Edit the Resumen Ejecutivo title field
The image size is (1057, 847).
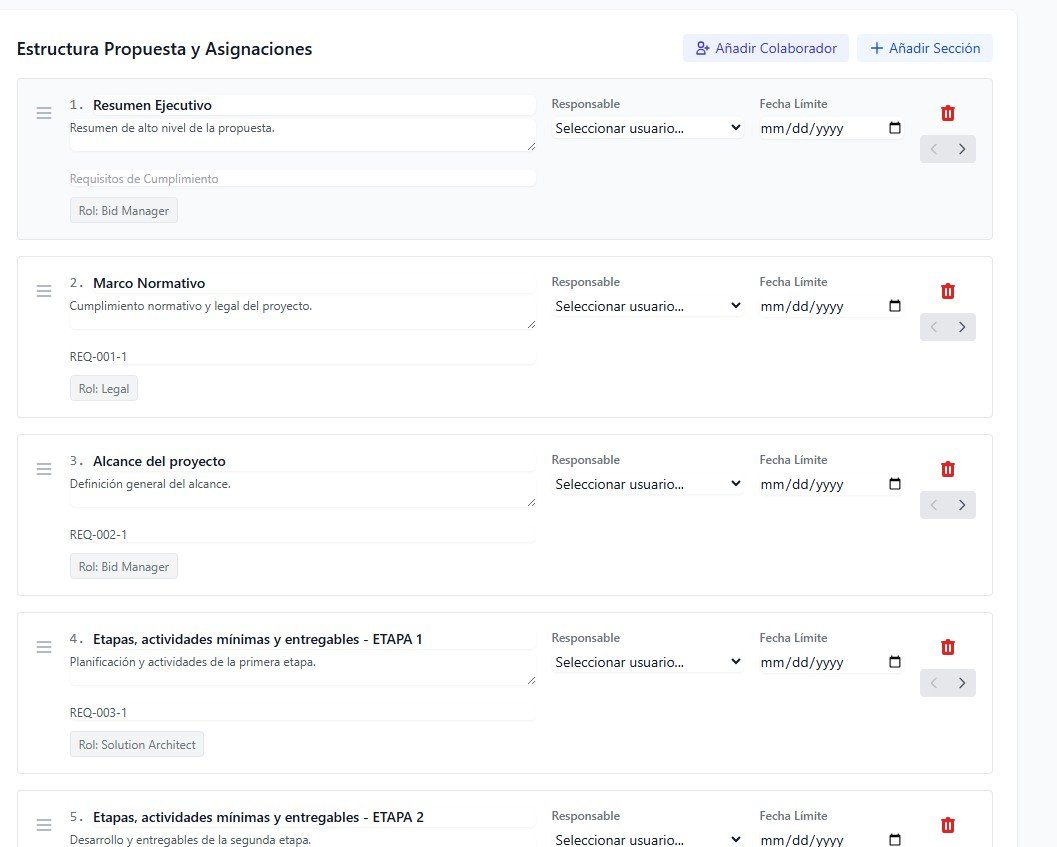pyautogui.click(x=313, y=105)
